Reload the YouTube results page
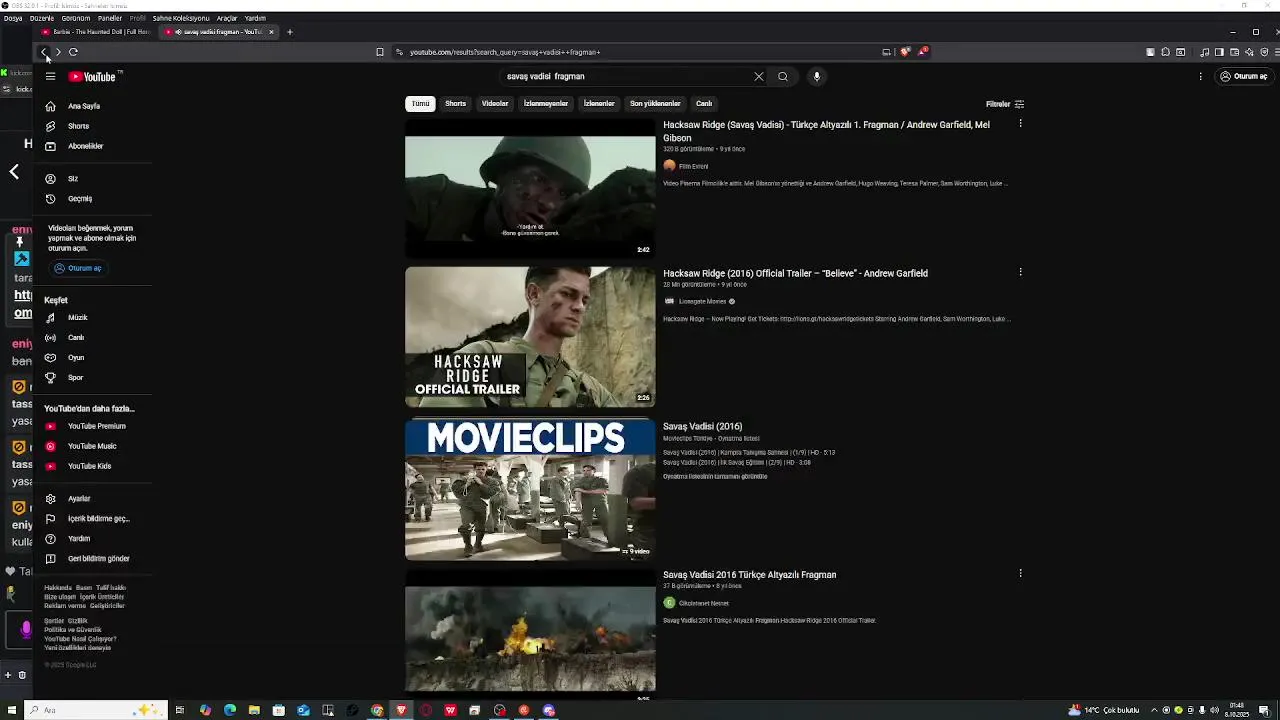This screenshot has height=720, width=1280. pyautogui.click(x=73, y=52)
